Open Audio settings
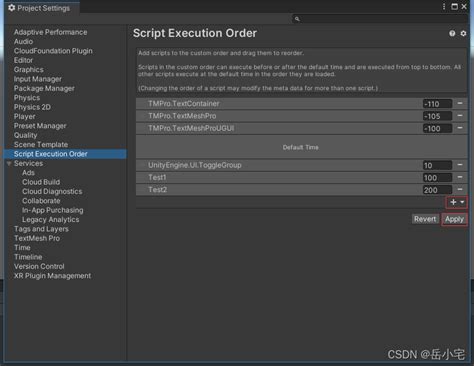 pyautogui.click(x=23, y=42)
